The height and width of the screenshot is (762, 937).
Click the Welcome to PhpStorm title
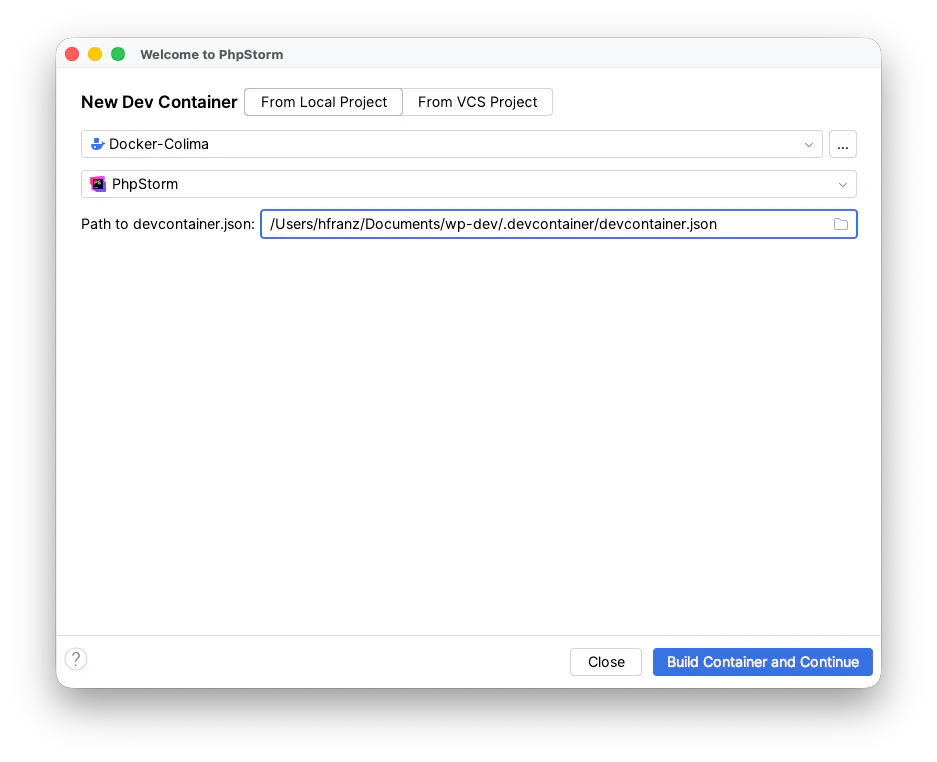point(212,54)
